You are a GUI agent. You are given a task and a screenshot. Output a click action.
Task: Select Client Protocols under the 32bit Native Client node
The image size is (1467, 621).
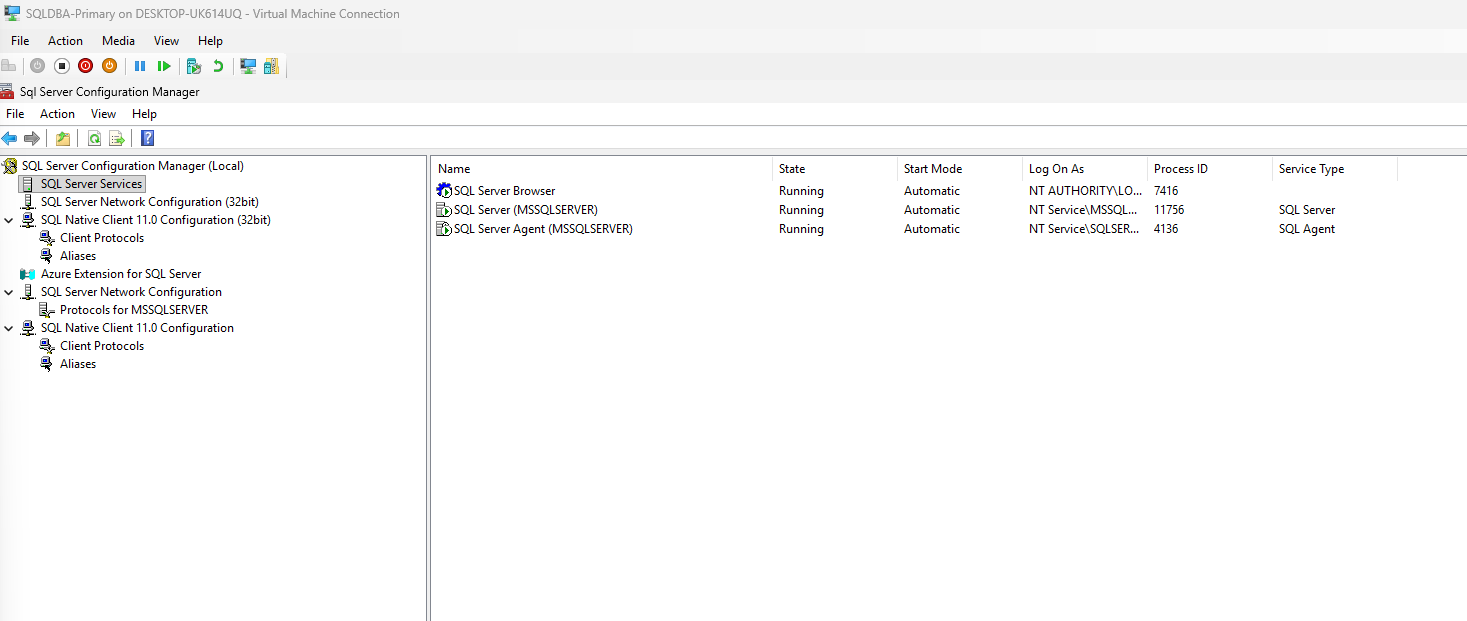tap(102, 238)
